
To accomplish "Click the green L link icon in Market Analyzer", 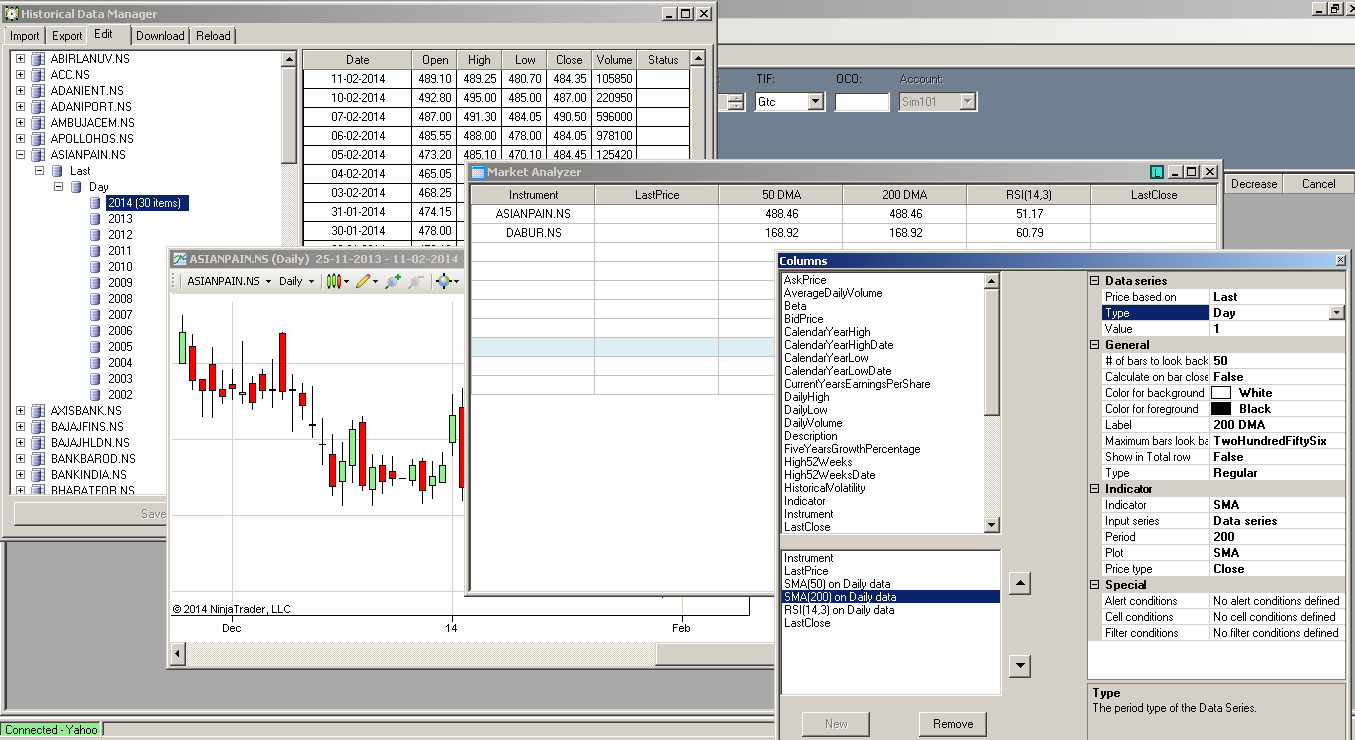I will point(1157,172).
